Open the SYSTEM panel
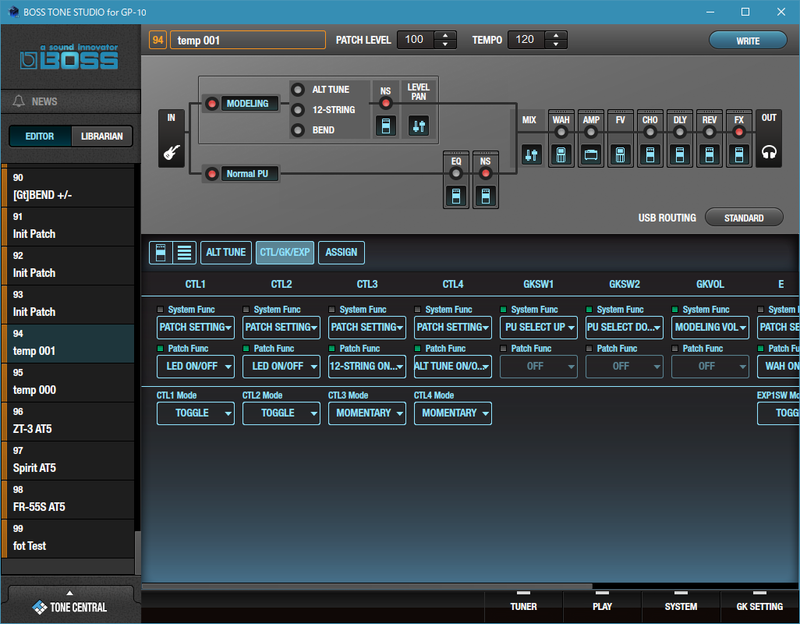800x624 pixels. [x=681, y=604]
